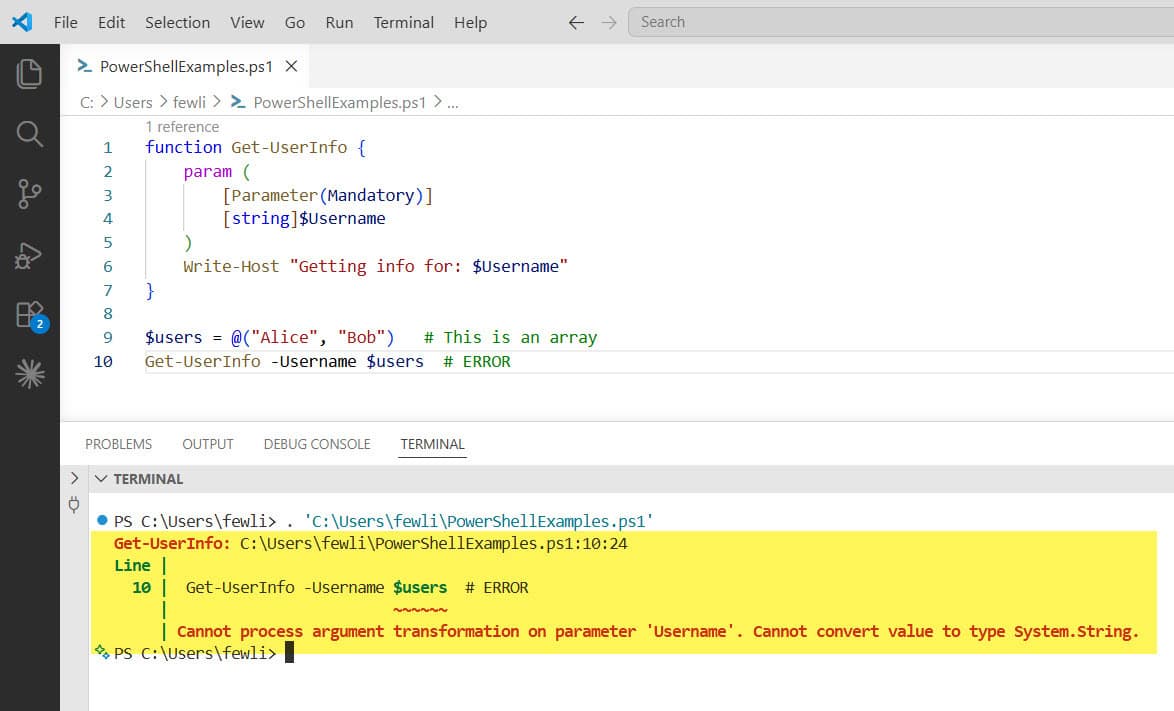This screenshot has width=1174, height=711.
Task: Click 'Get-UserInfo' in the function declaration
Action: coord(289,147)
